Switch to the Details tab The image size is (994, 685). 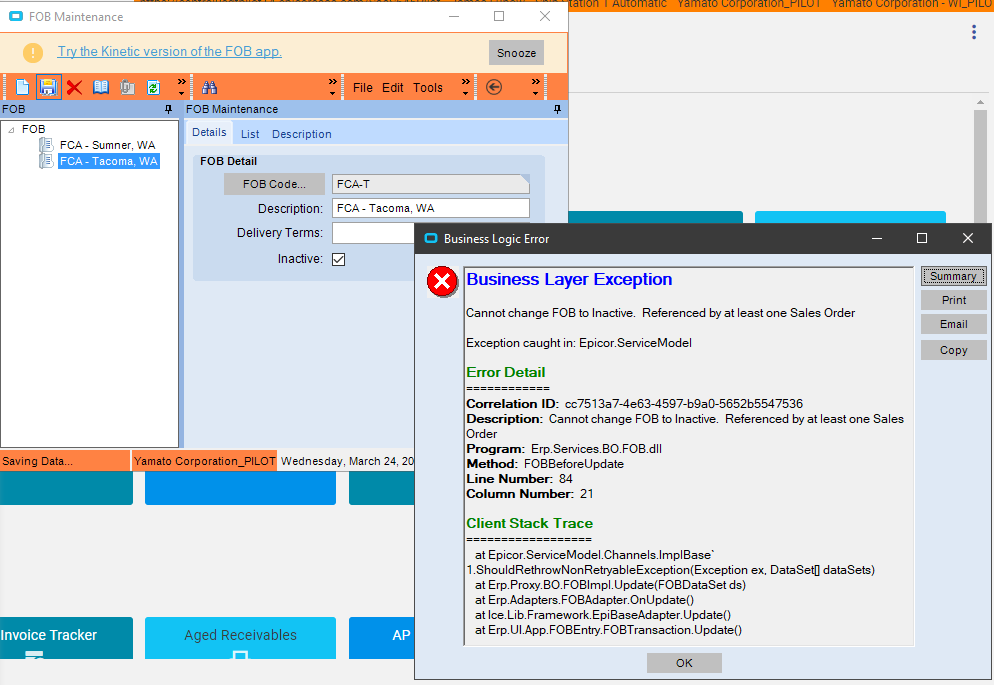(x=209, y=132)
